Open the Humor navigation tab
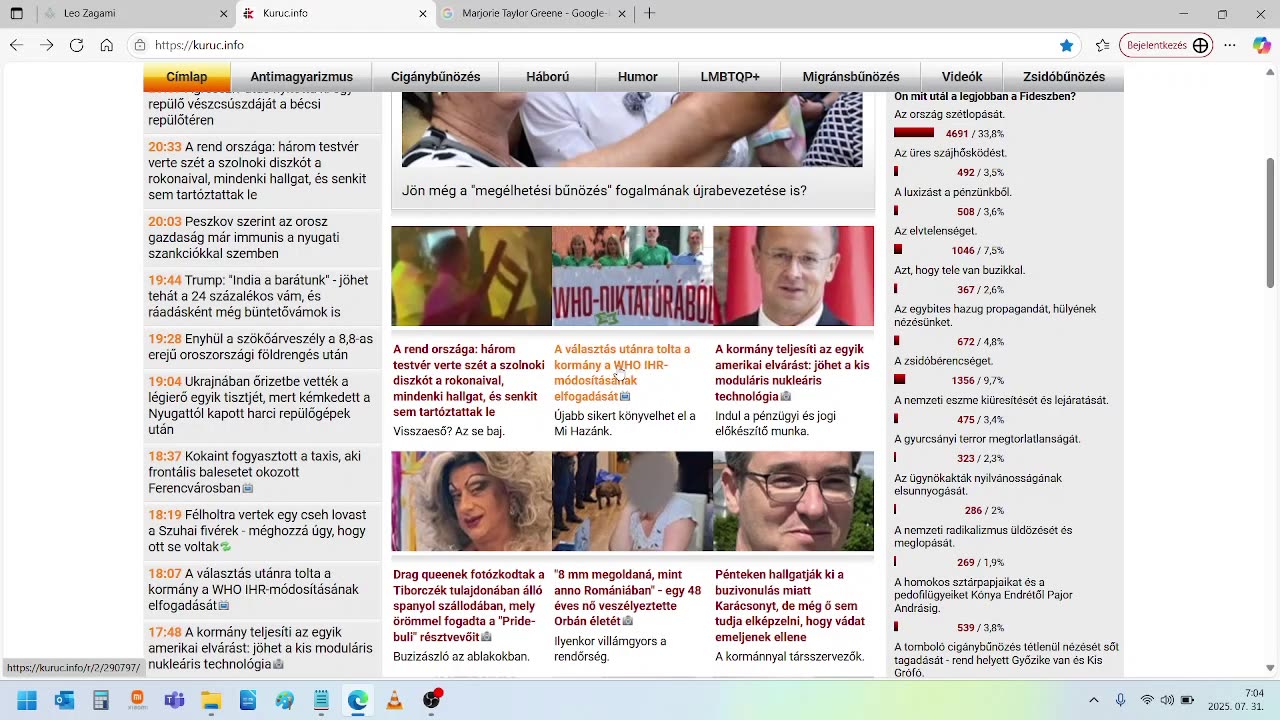This screenshot has height=720, width=1280. click(638, 77)
